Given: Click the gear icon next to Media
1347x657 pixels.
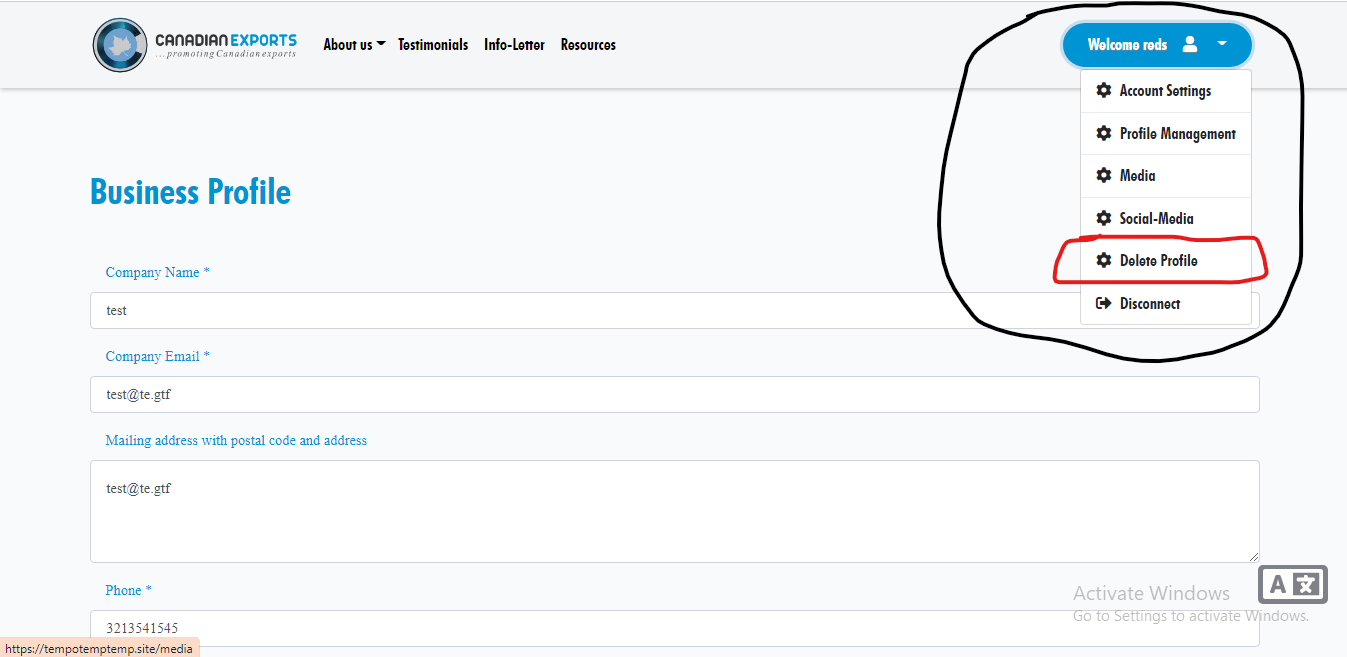Looking at the screenshot, I should 1104,176.
